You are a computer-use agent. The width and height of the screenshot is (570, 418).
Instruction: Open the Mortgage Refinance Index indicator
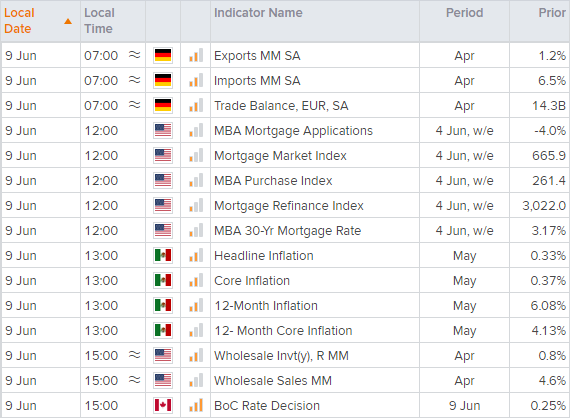(289, 206)
